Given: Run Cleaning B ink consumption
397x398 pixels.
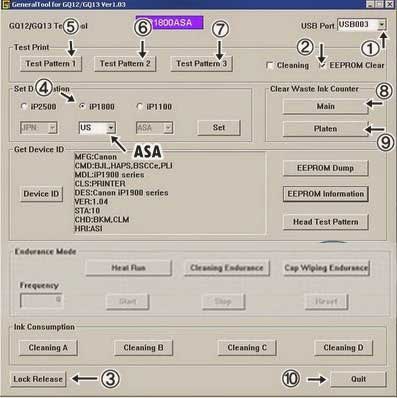Looking at the screenshot, I should click(143, 348).
